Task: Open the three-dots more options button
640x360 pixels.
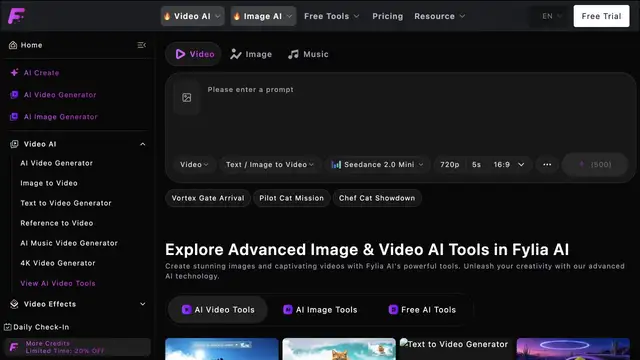Action: click(x=547, y=164)
